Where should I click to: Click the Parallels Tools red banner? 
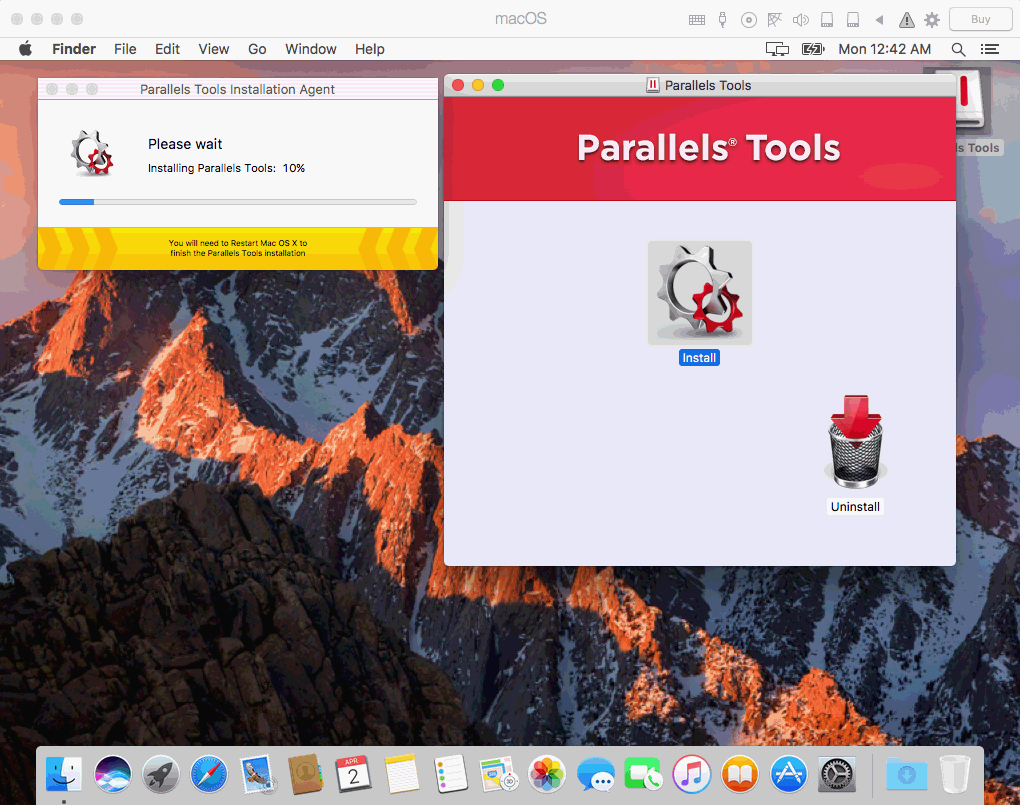coord(700,148)
